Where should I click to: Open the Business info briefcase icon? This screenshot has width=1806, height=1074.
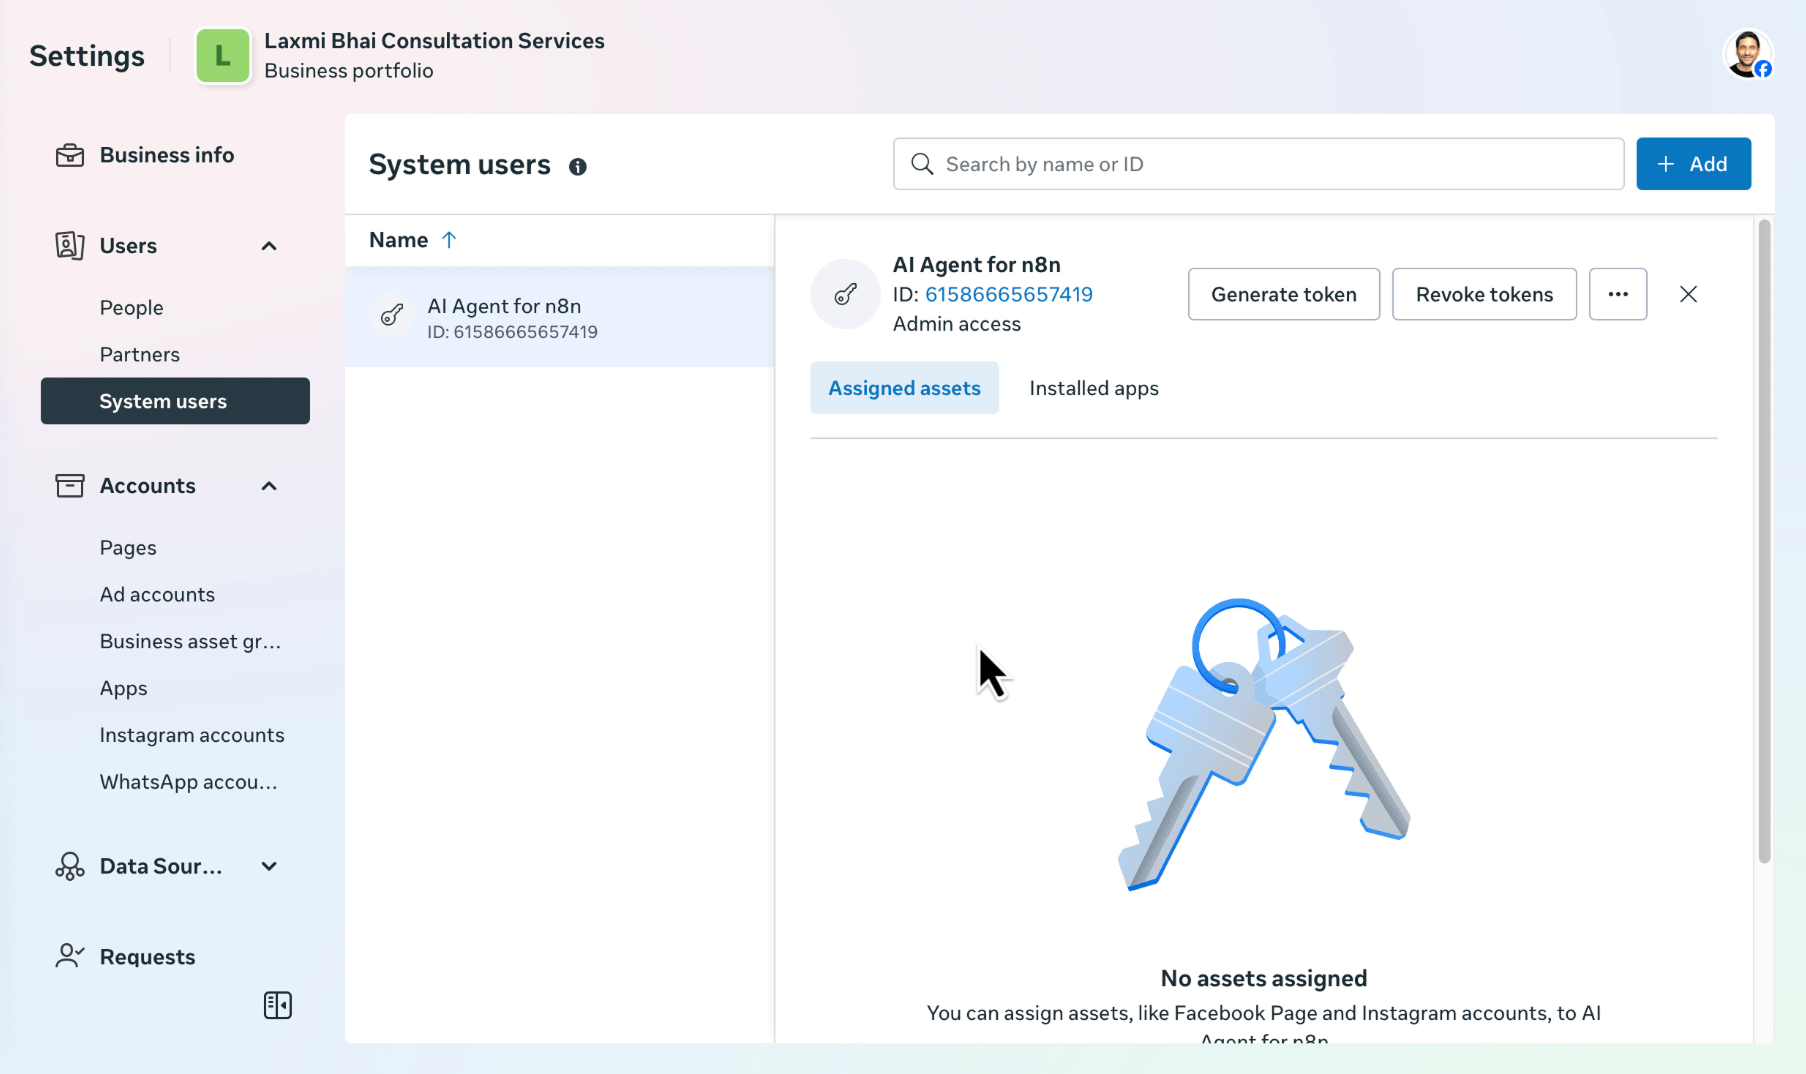[69, 155]
